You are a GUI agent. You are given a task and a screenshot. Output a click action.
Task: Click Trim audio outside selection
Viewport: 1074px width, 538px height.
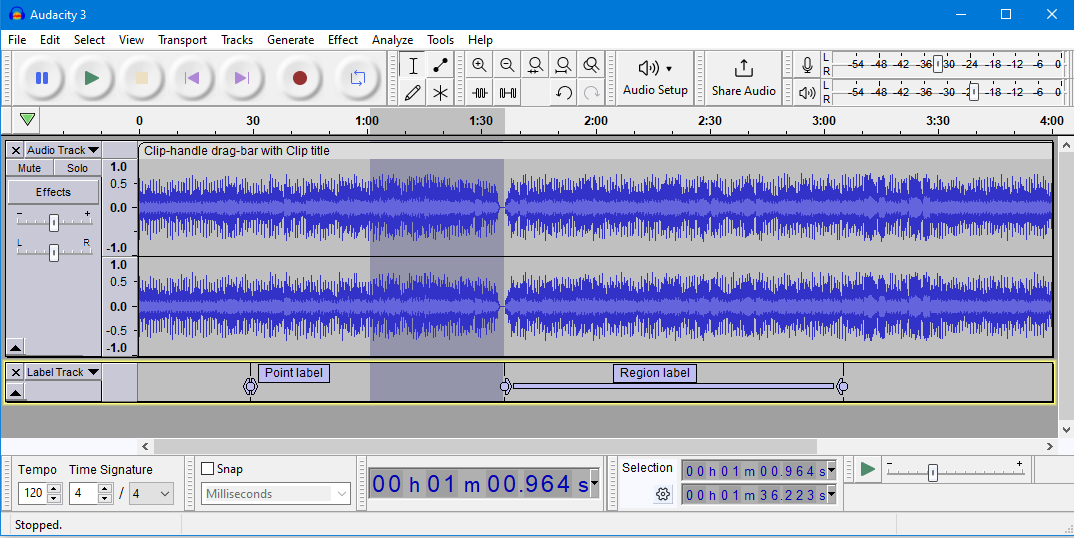pos(480,93)
